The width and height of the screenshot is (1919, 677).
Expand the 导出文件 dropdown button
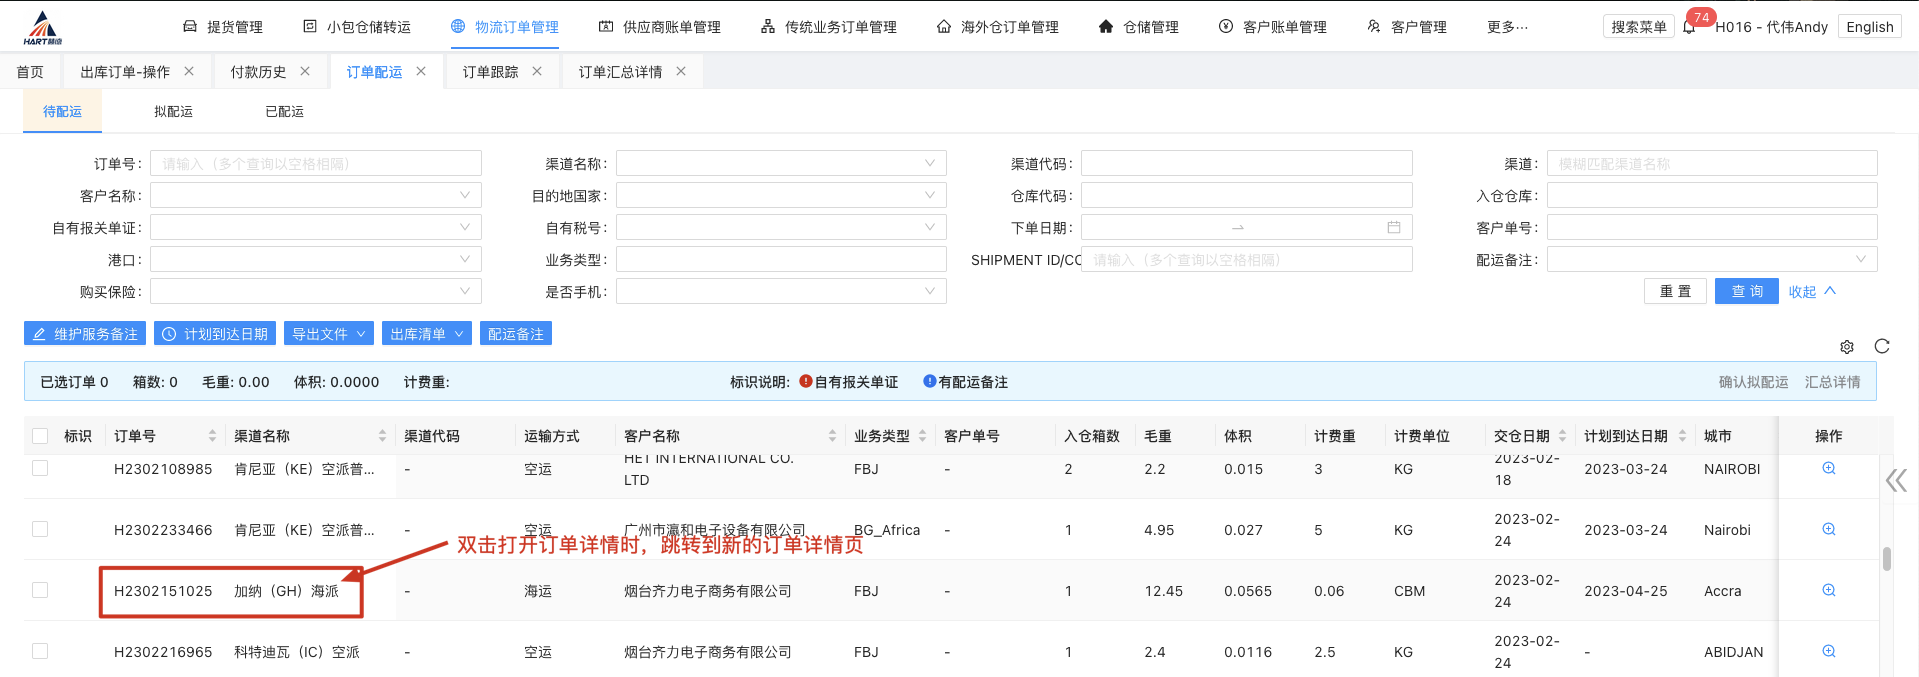coord(328,334)
